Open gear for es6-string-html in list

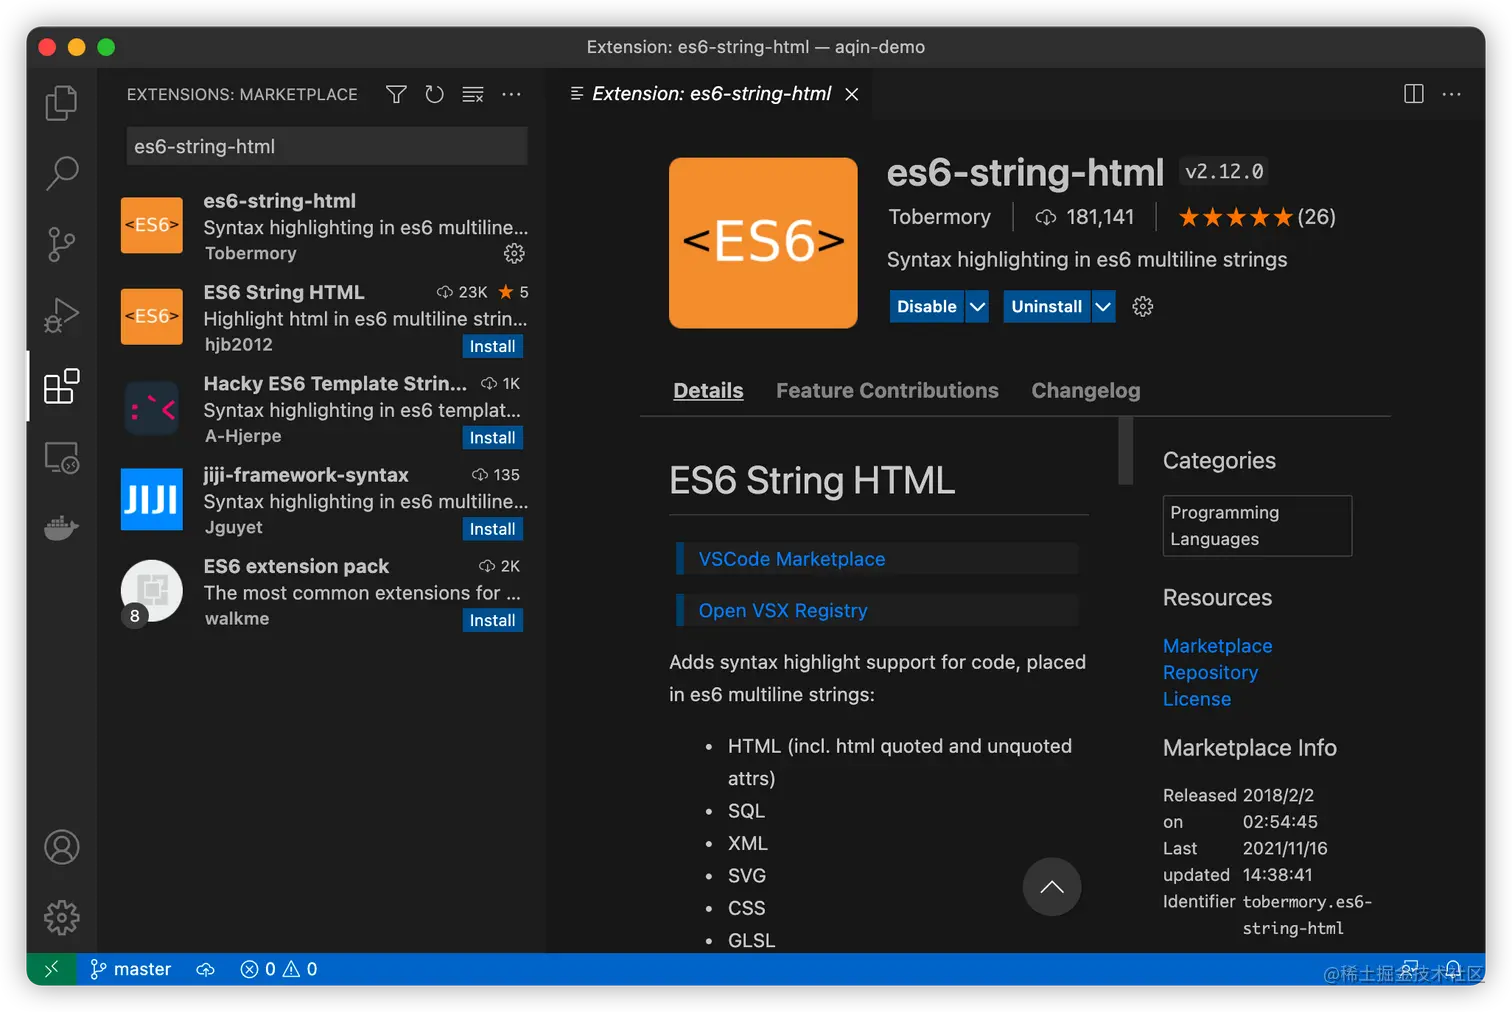coord(514,254)
